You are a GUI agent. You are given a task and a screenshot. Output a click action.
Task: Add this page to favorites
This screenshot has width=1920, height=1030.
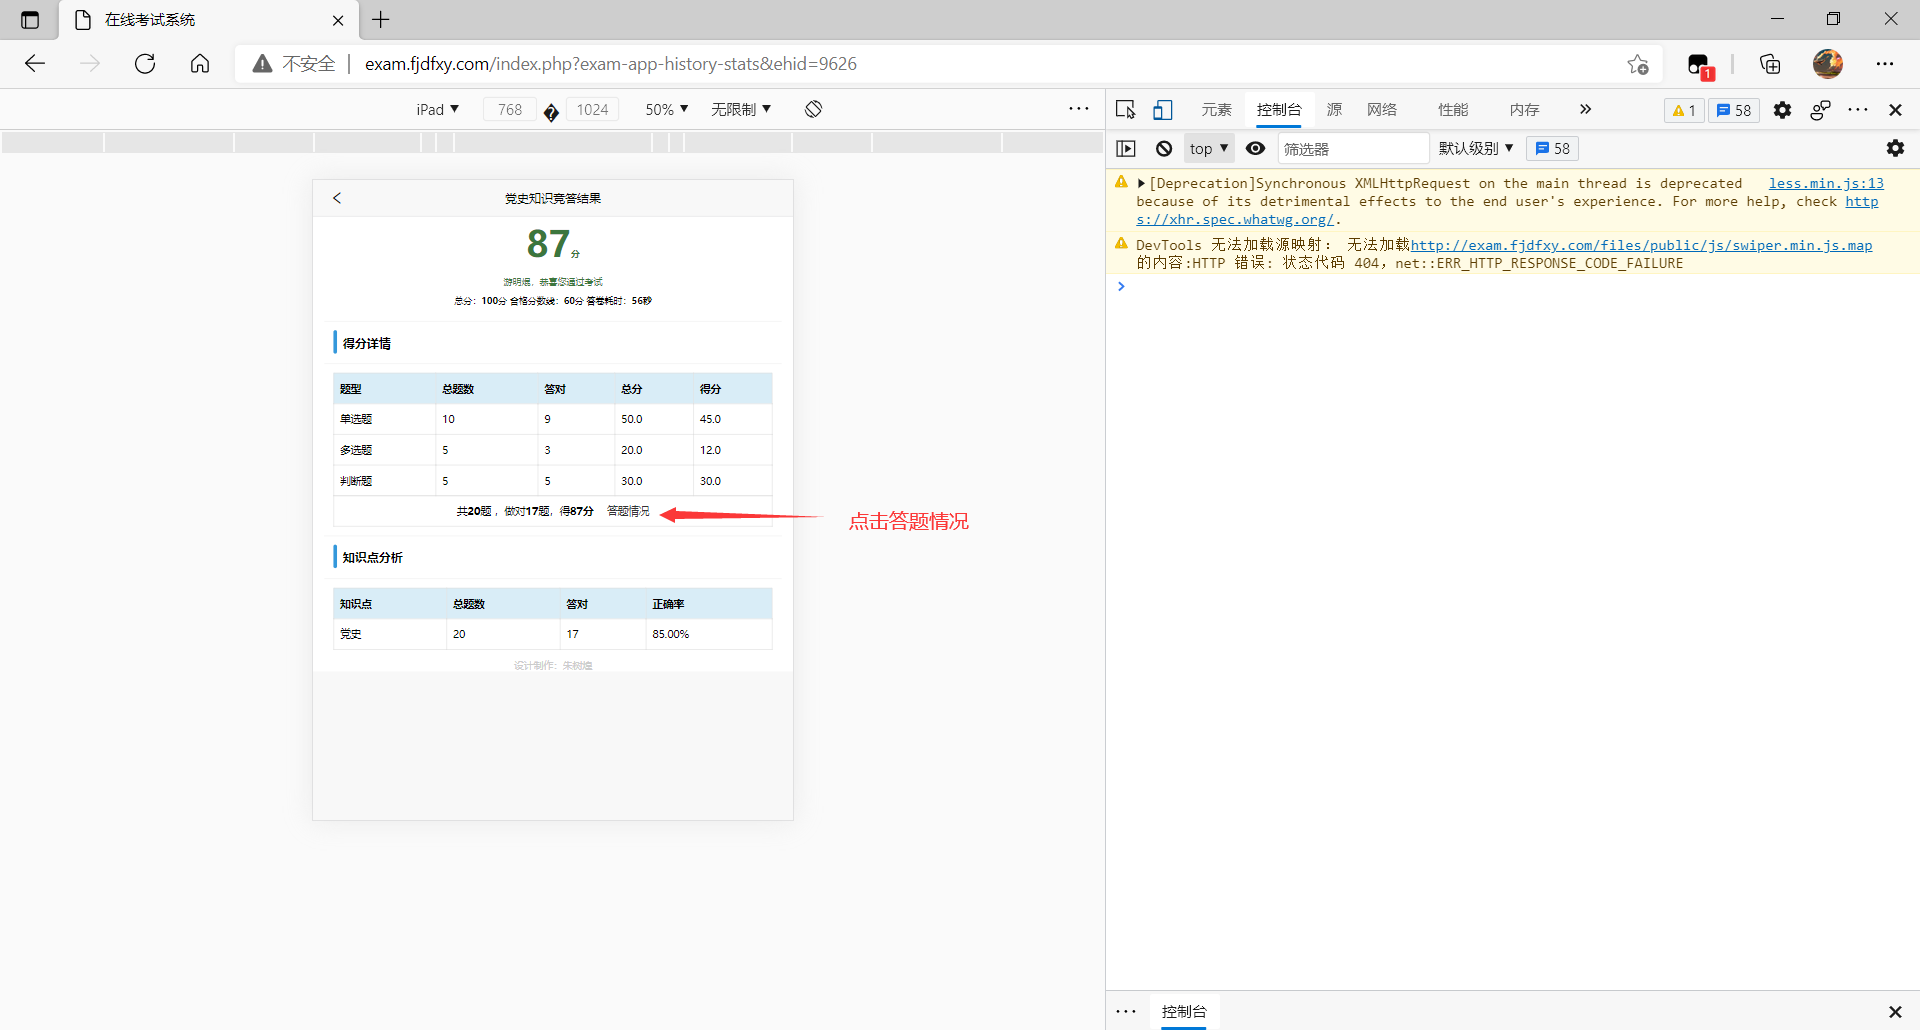click(1637, 64)
